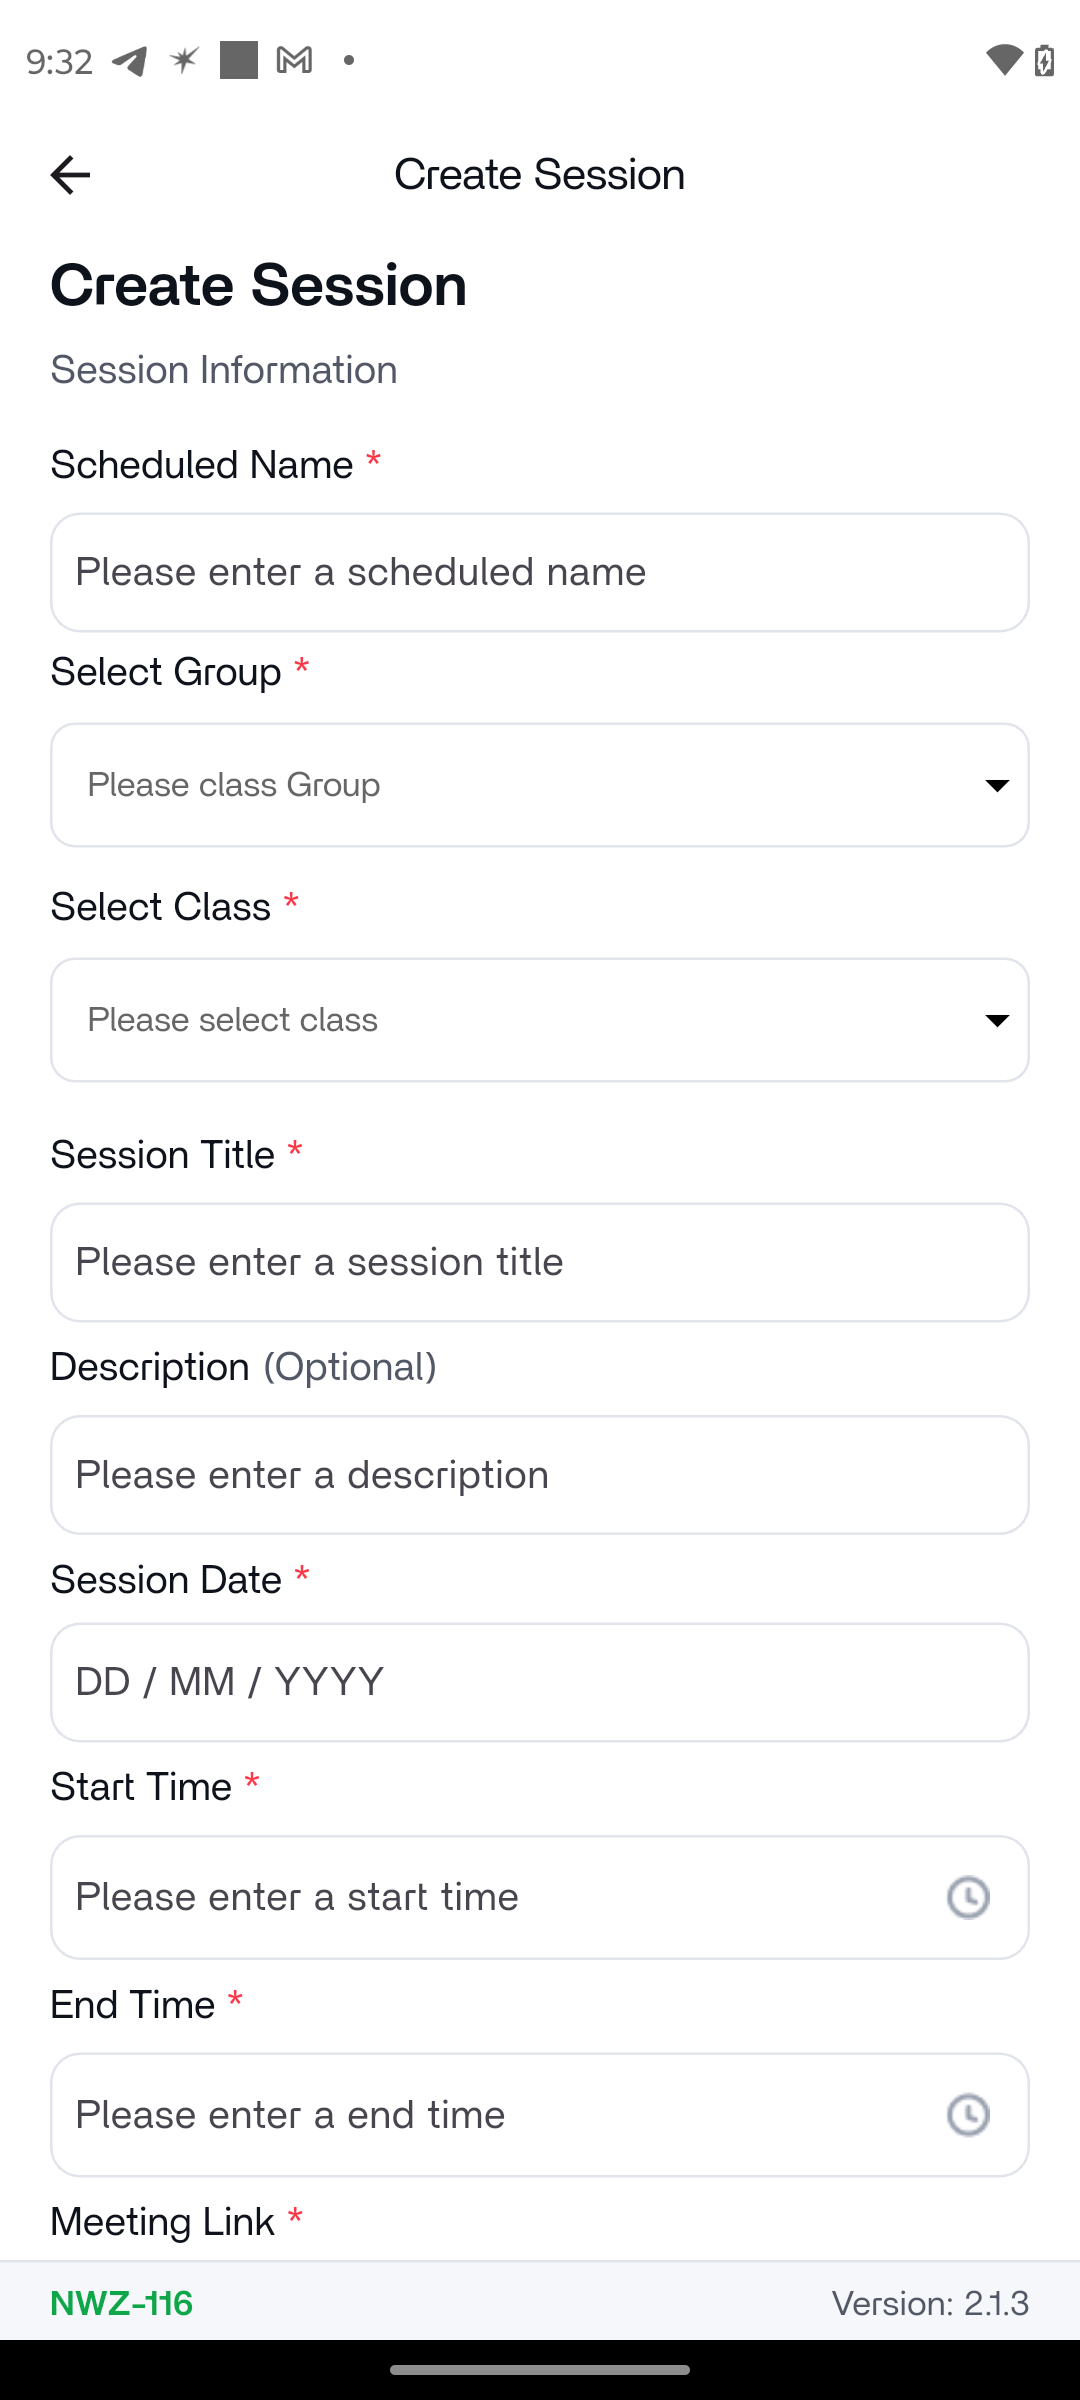This screenshot has height=2400, width=1080.
Task: Tap the NWZ-116 label in footer
Action: pyautogui.click(x=122, y=2303)
